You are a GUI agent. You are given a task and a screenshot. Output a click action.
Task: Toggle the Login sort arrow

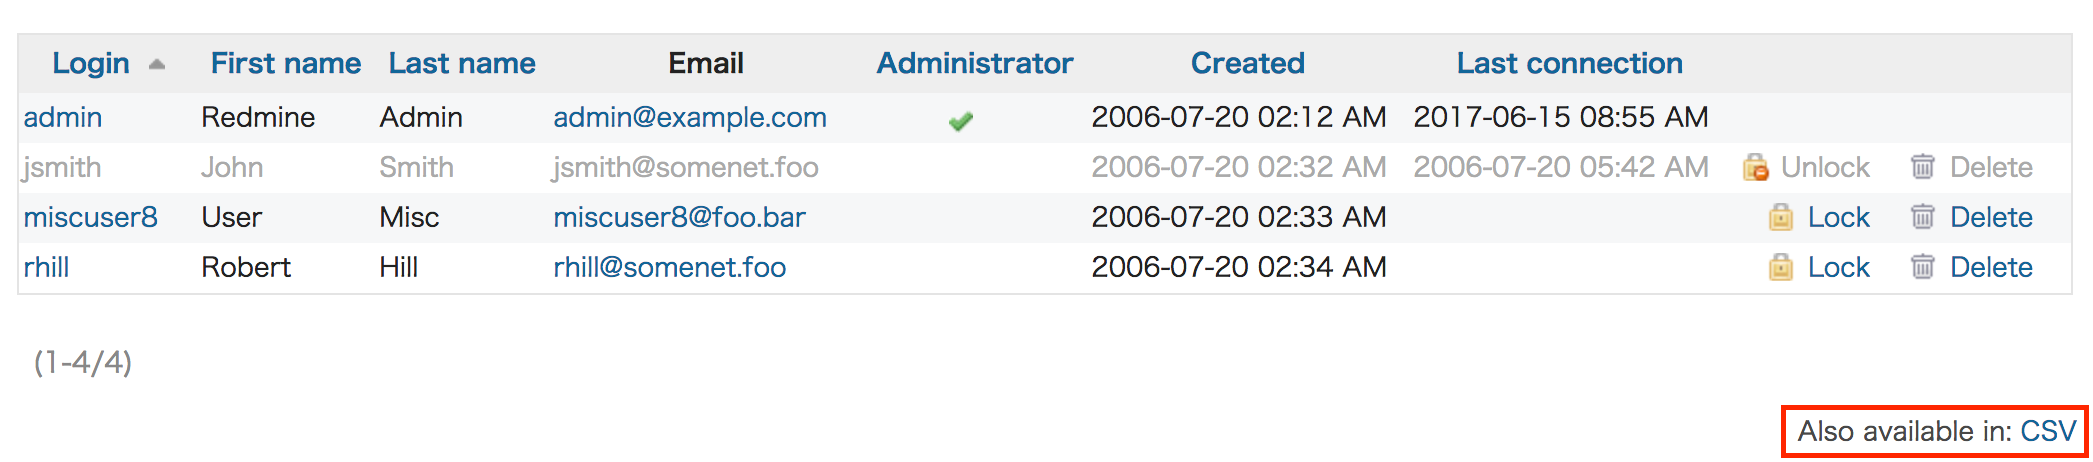click(x=156, y=64)
